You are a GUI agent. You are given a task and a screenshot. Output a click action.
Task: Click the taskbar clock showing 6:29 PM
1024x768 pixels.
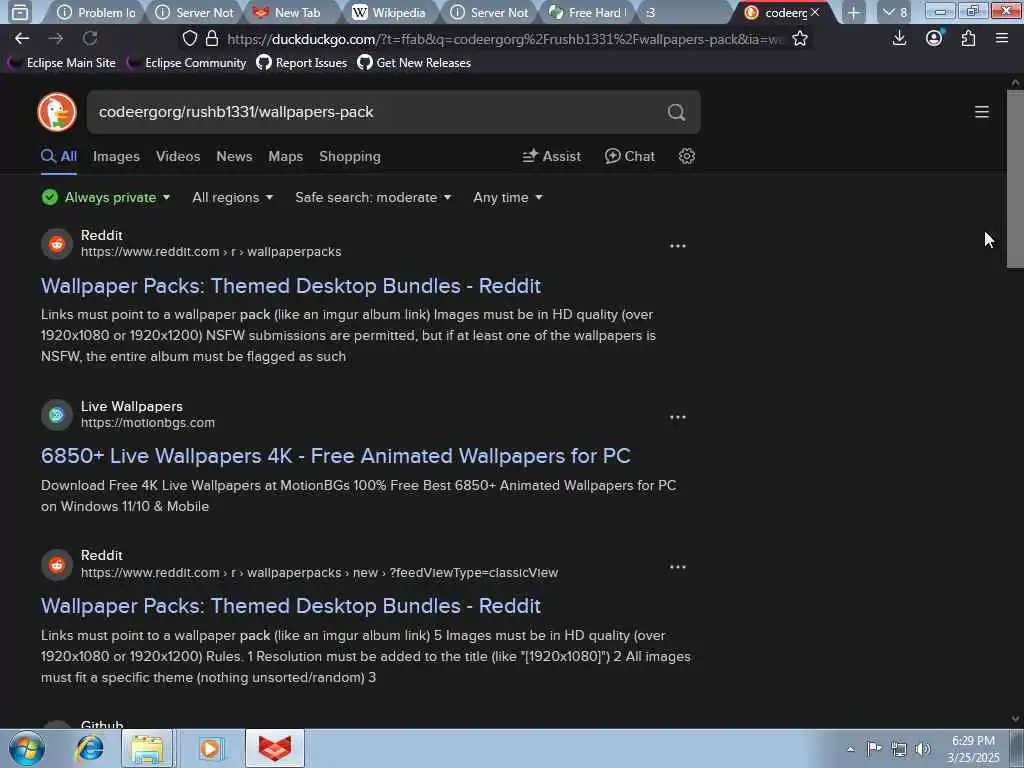click(973, 749)
